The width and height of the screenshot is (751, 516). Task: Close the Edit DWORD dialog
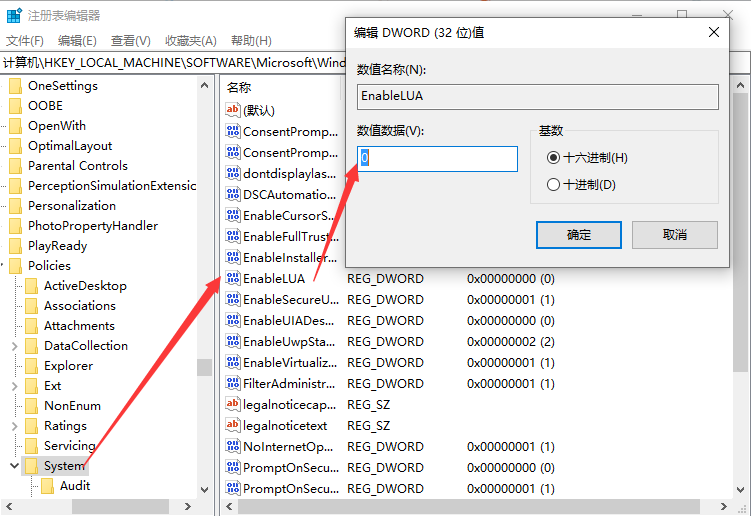pyautogui.click(x=713, y=32)
